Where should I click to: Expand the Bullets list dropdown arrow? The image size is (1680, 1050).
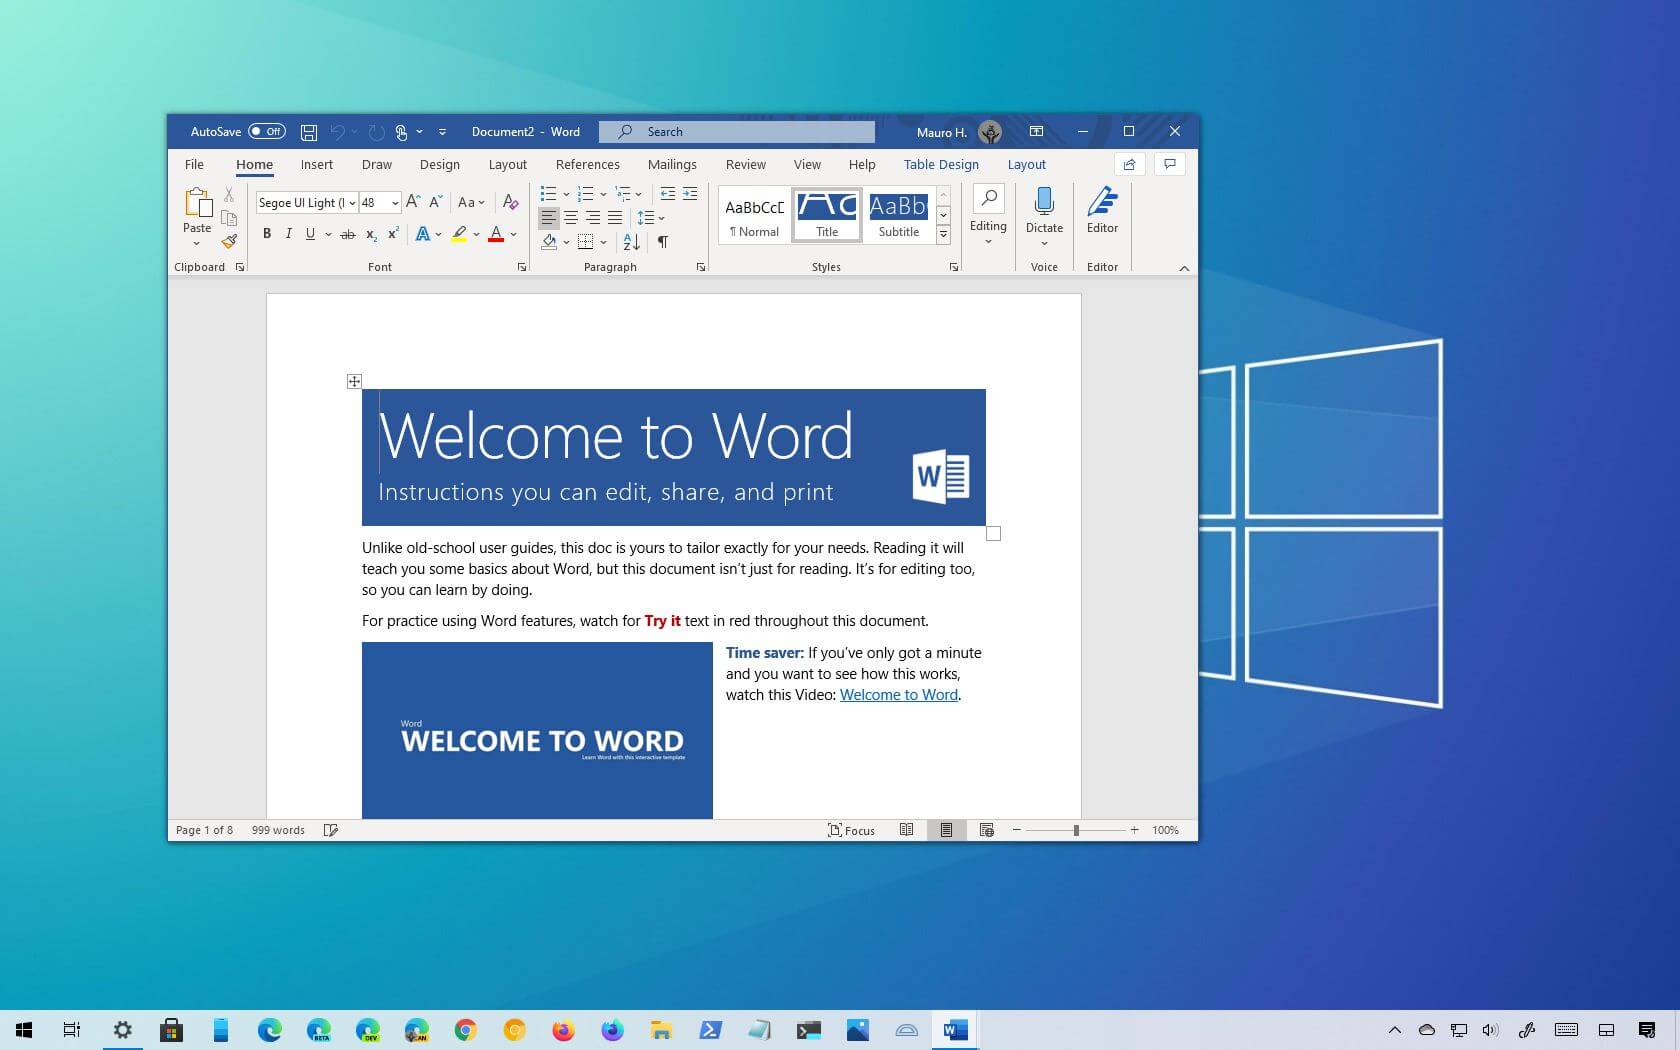click(x=566, y=195)
